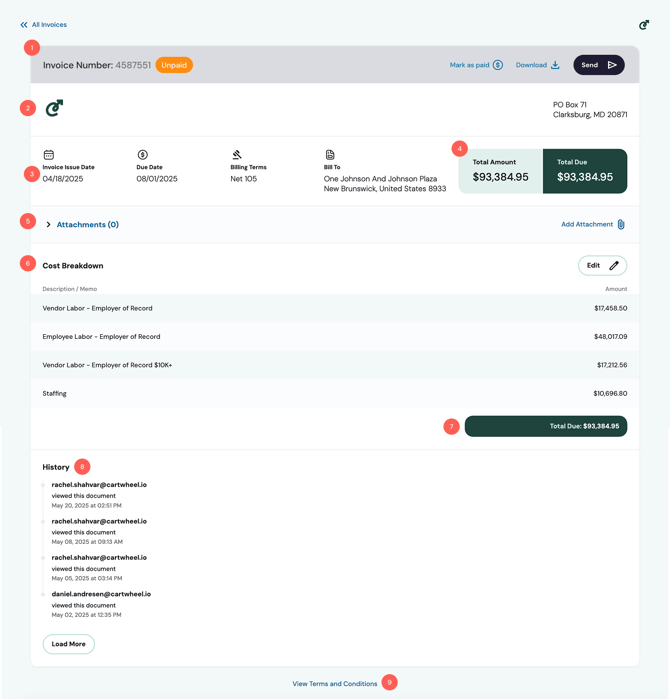Click the paperclip icon beside Add Attachment

(621, 224)
